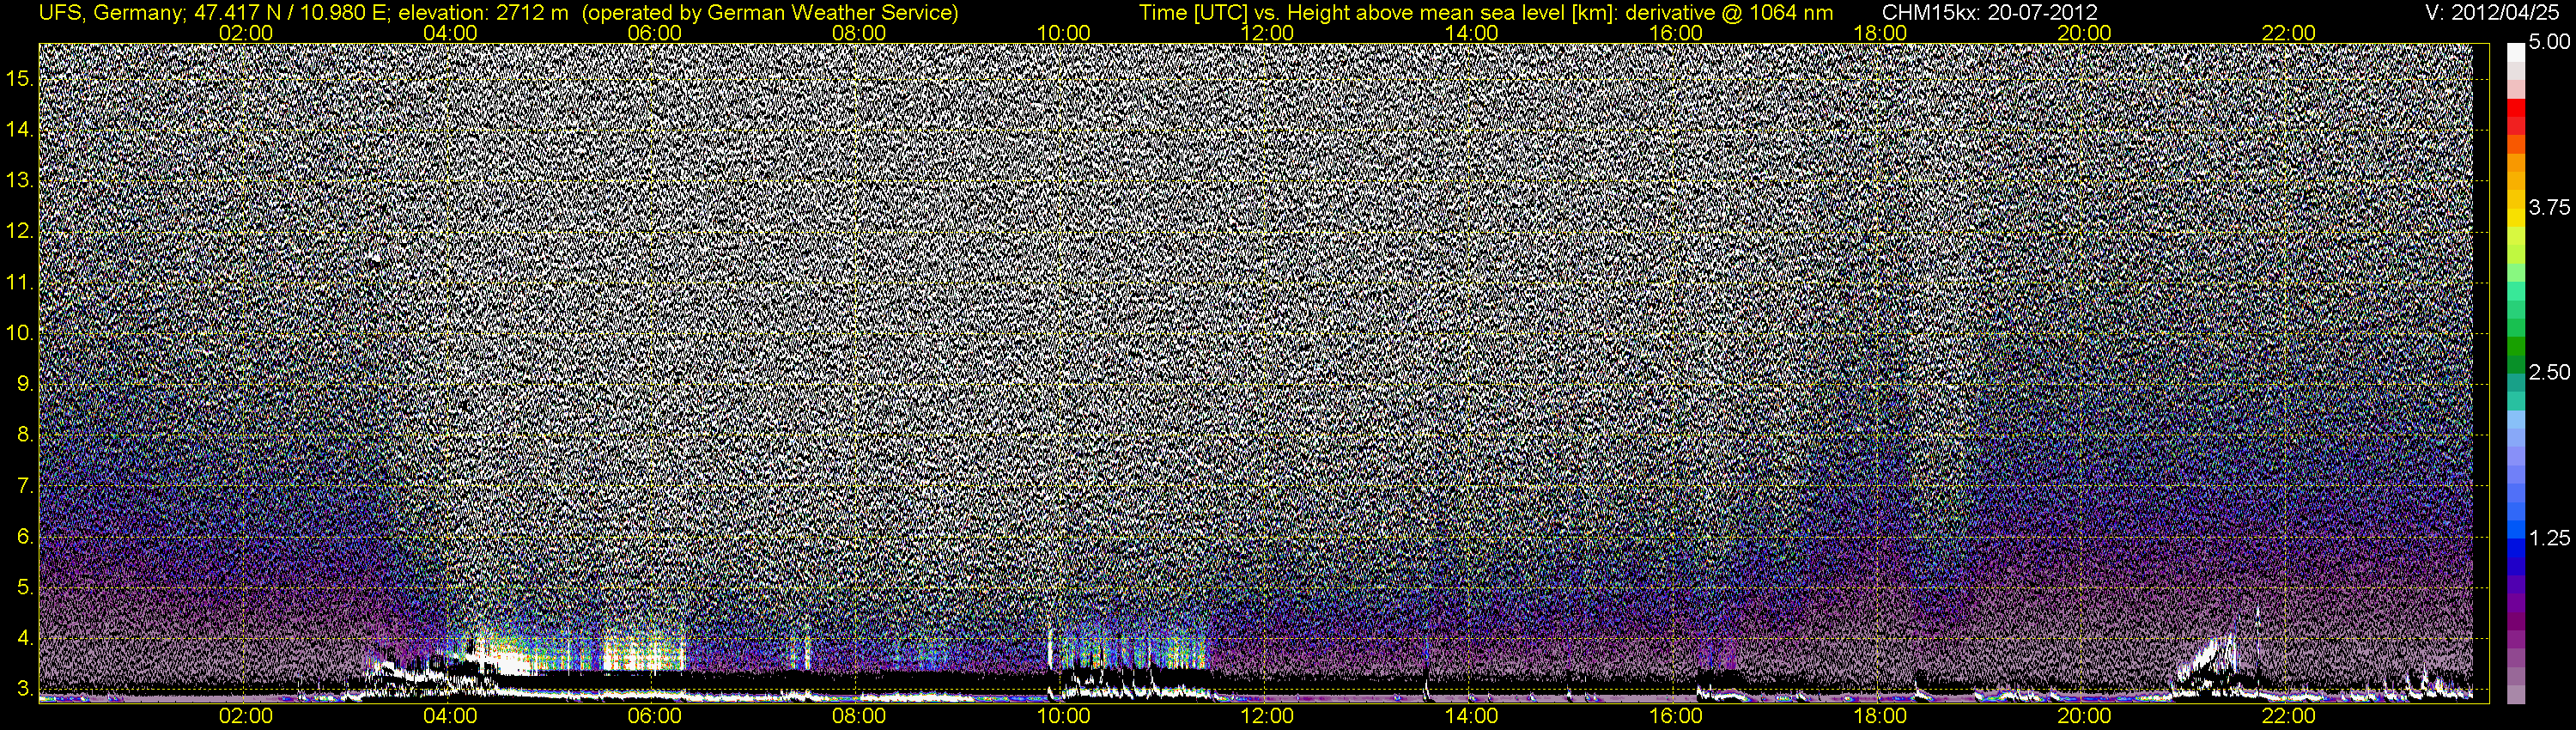Click the 10:00 label on the top time axis

click(1063, 33)
